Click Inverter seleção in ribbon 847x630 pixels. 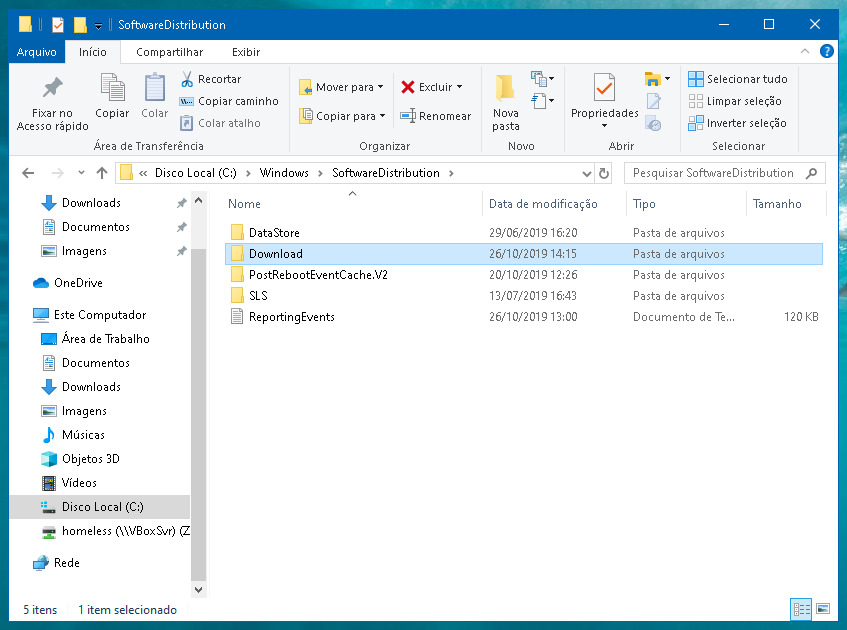click(x=737, y=123)
